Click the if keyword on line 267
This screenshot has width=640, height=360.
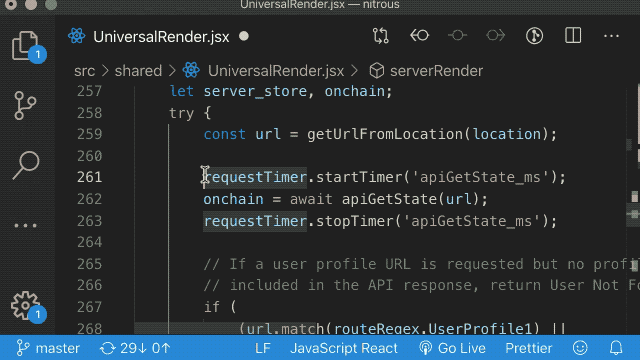212,307
